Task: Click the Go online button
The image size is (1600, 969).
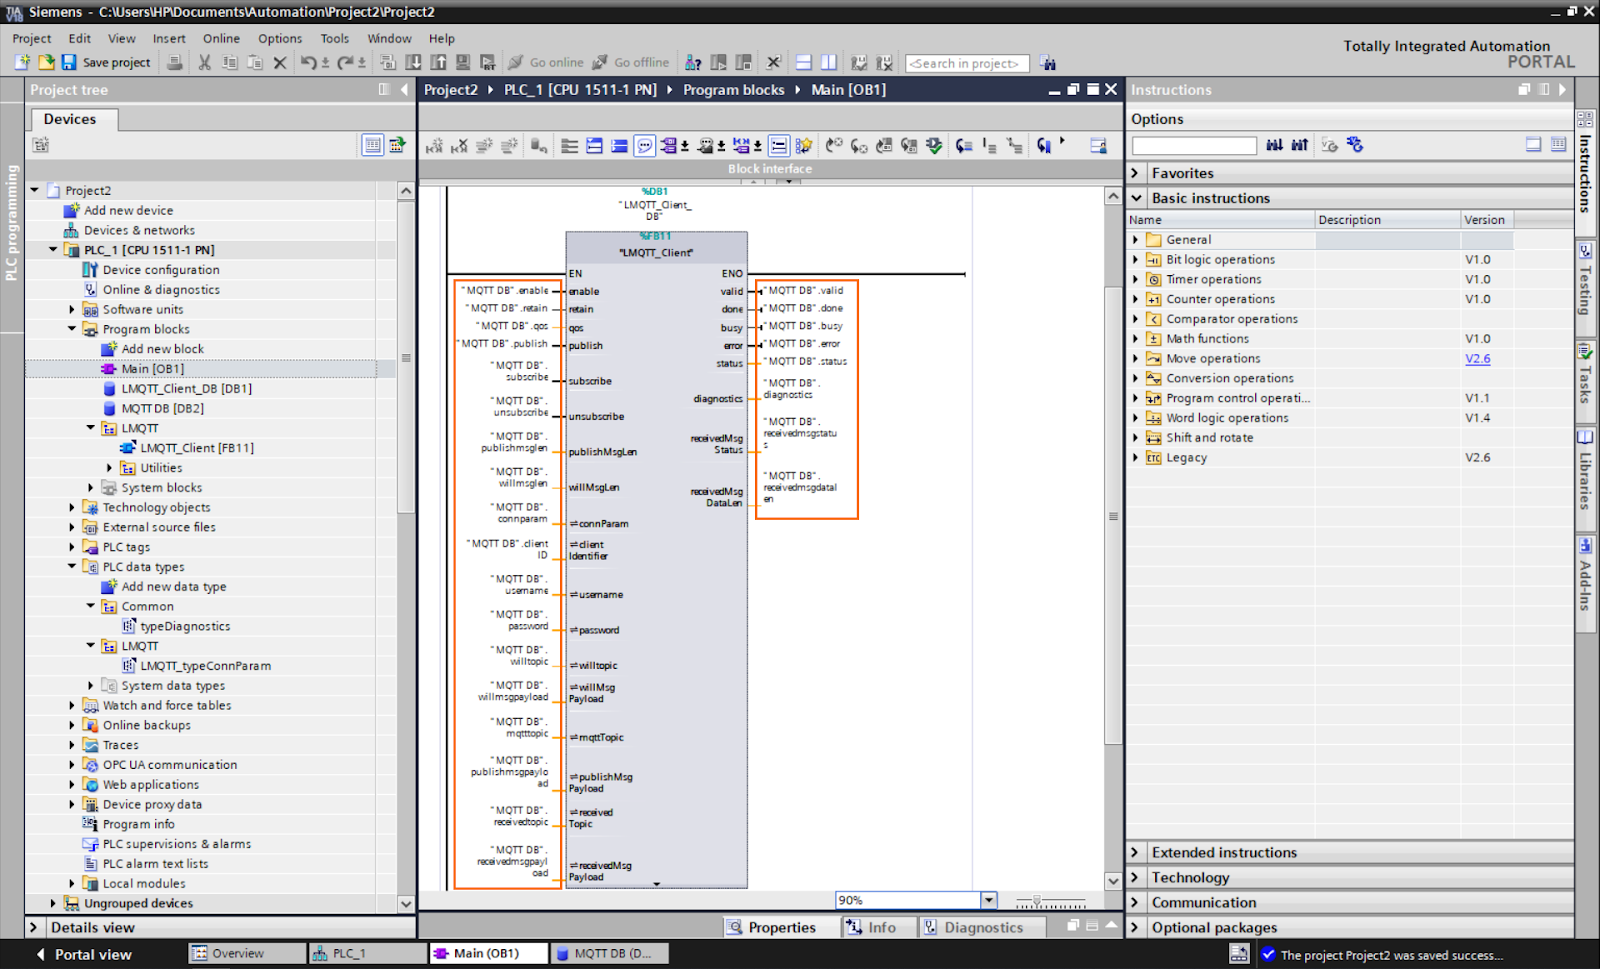Action: 546,62
